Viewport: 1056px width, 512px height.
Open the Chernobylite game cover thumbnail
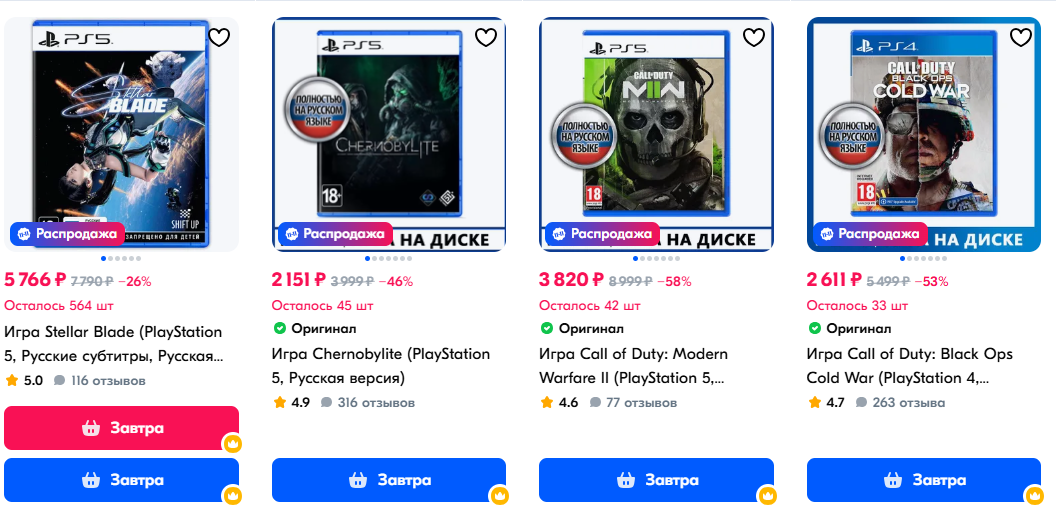[x=389, y=133]
